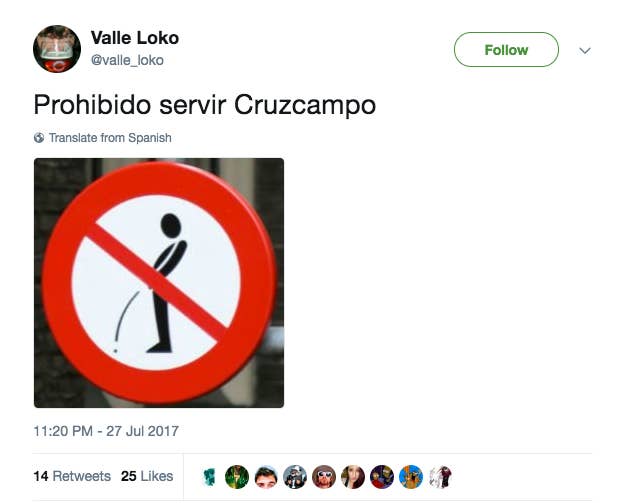View the 14 Retweets list

click(x=72, y=476)
